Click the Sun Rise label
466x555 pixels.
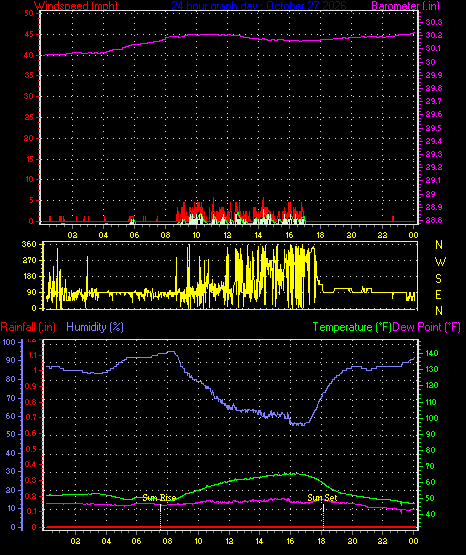click(159, 498)
